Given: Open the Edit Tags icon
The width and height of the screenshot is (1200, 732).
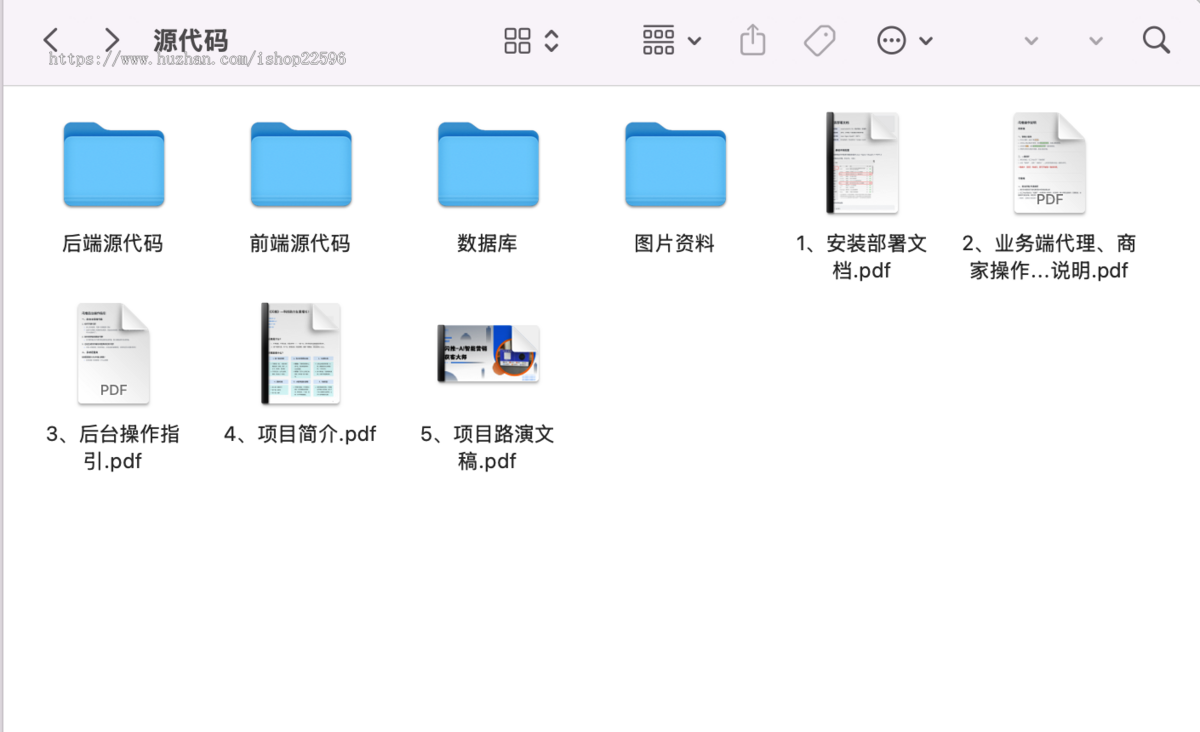Looking at the screenshot, I should pos(820,41).
